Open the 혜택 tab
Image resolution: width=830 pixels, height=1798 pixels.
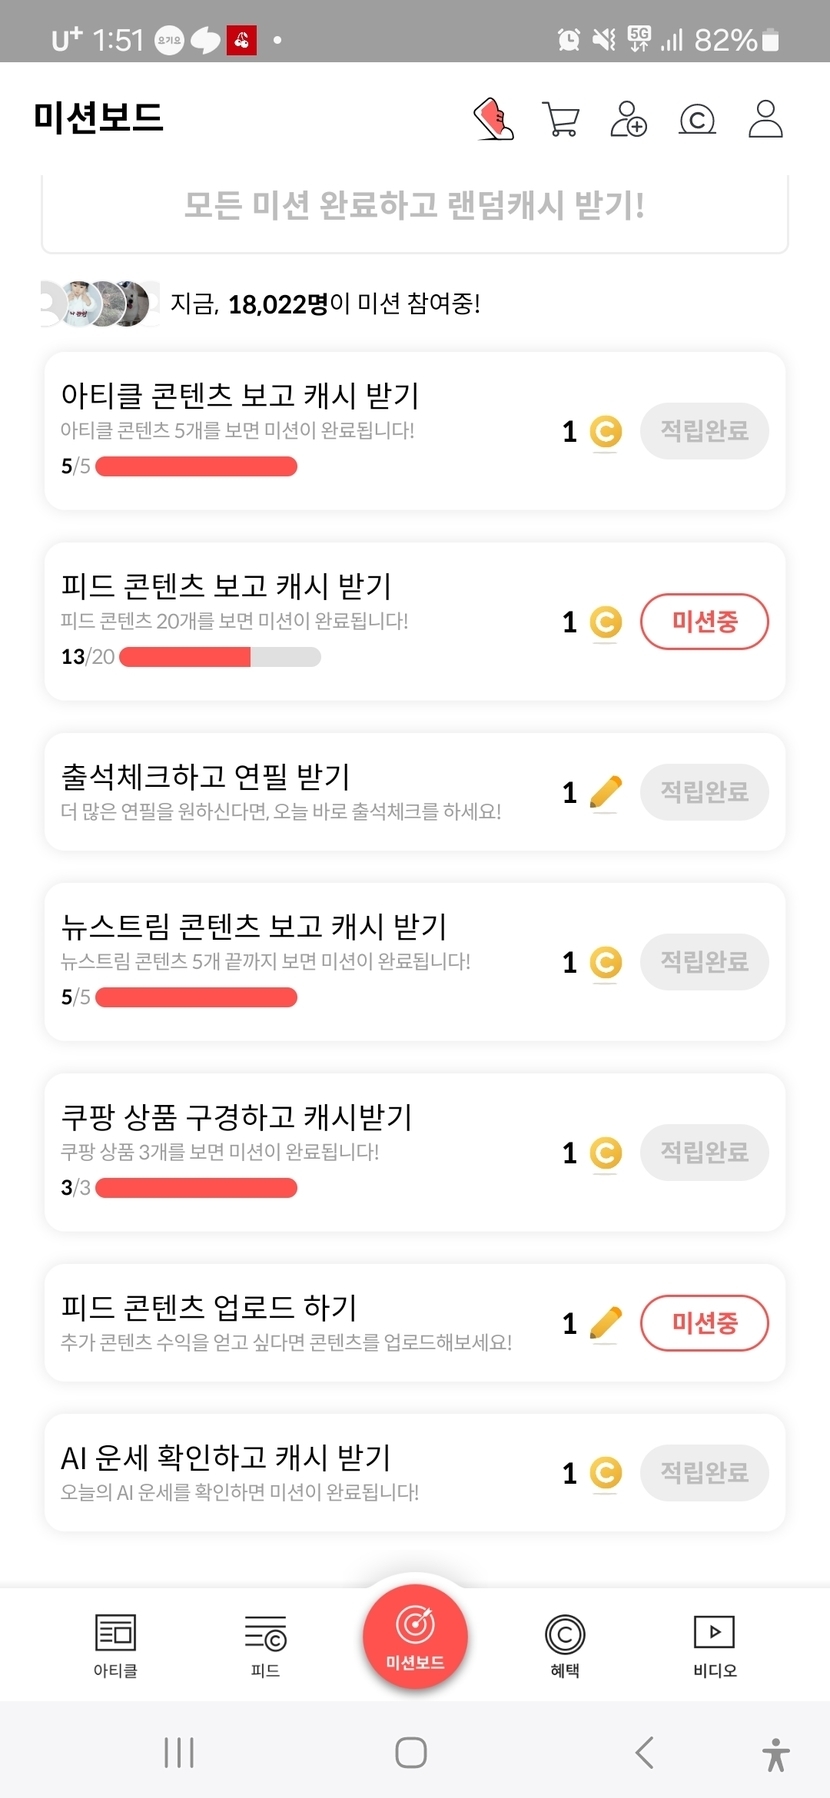[565, 1645]
